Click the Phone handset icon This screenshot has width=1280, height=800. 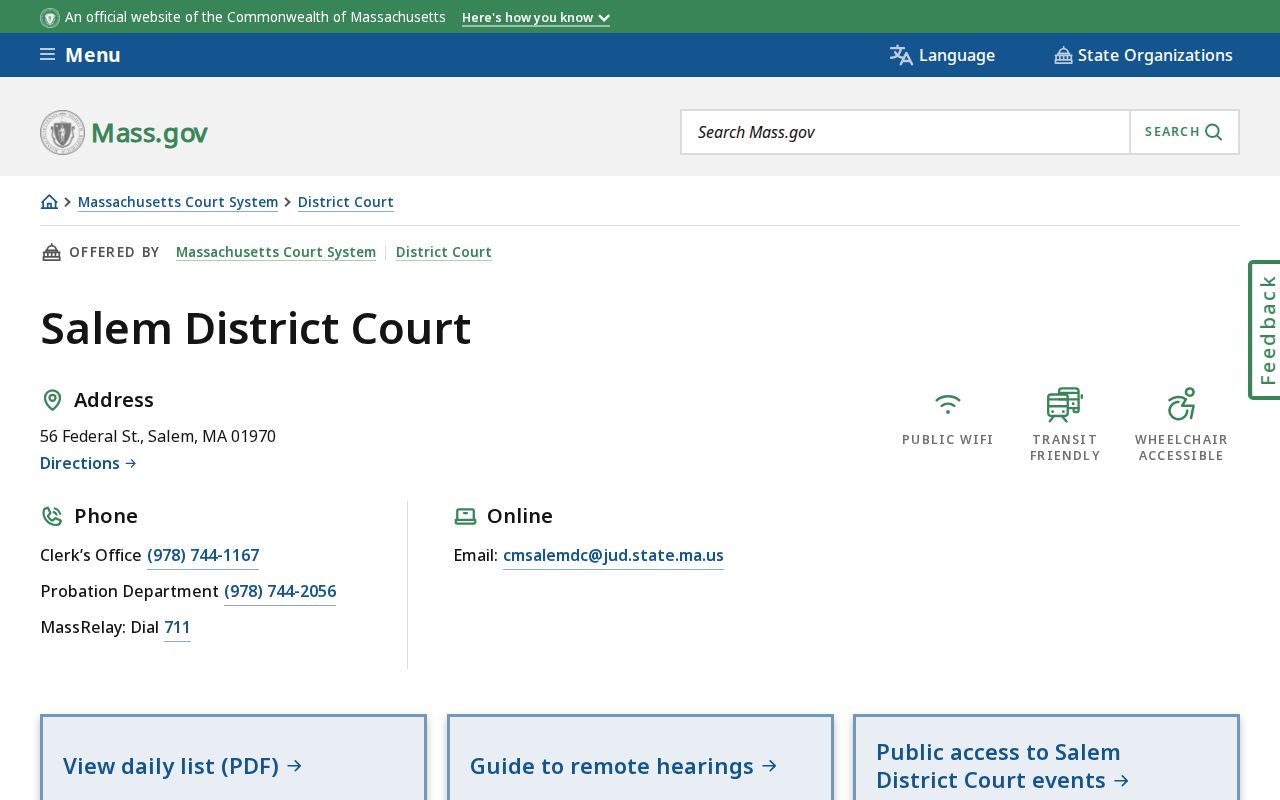click(52, 516)
